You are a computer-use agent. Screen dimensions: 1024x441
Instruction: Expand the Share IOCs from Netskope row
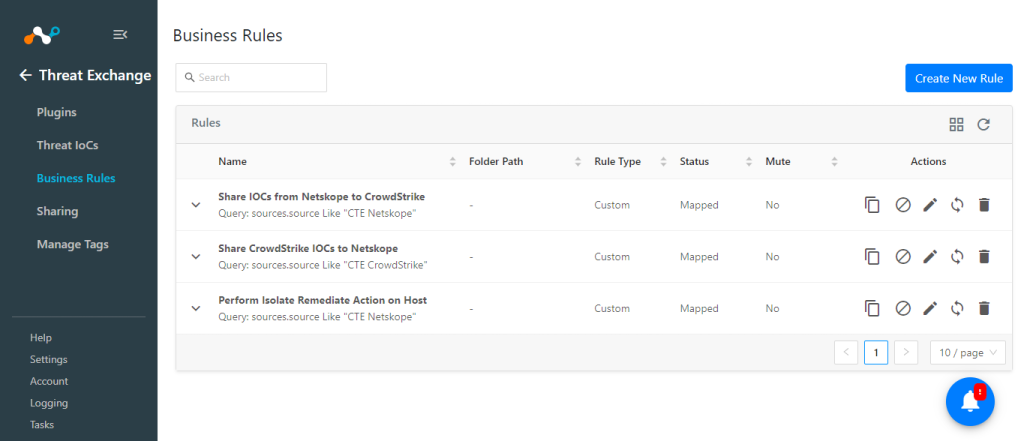tap(196, 205)
